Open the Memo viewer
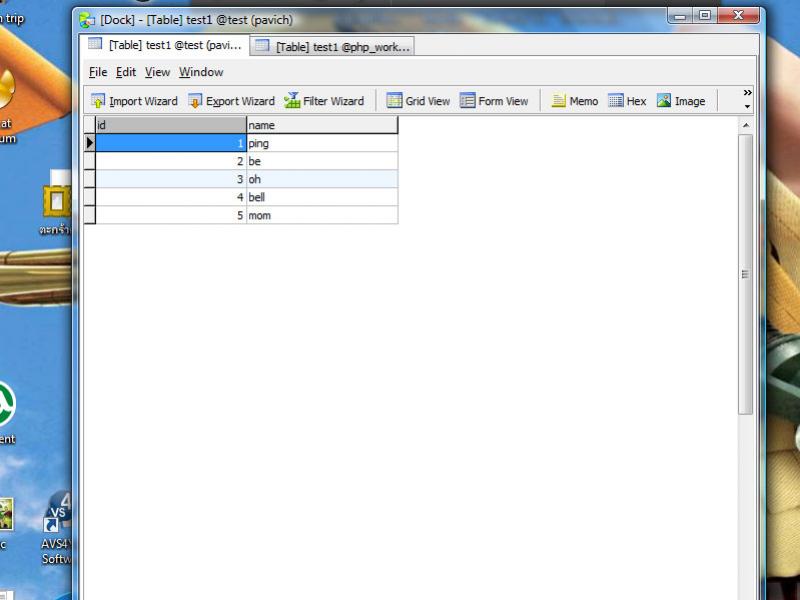 [574, 101]
